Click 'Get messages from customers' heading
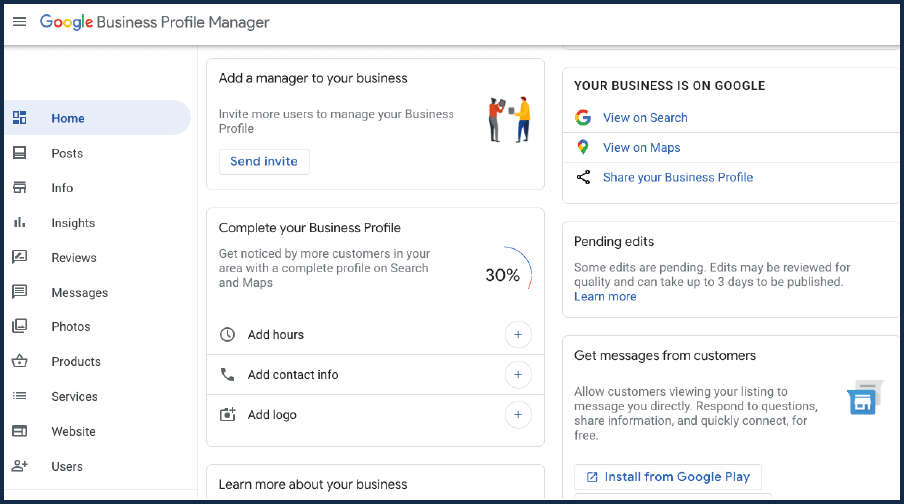This screenshot has height=504, width=904. coord(665,356)
